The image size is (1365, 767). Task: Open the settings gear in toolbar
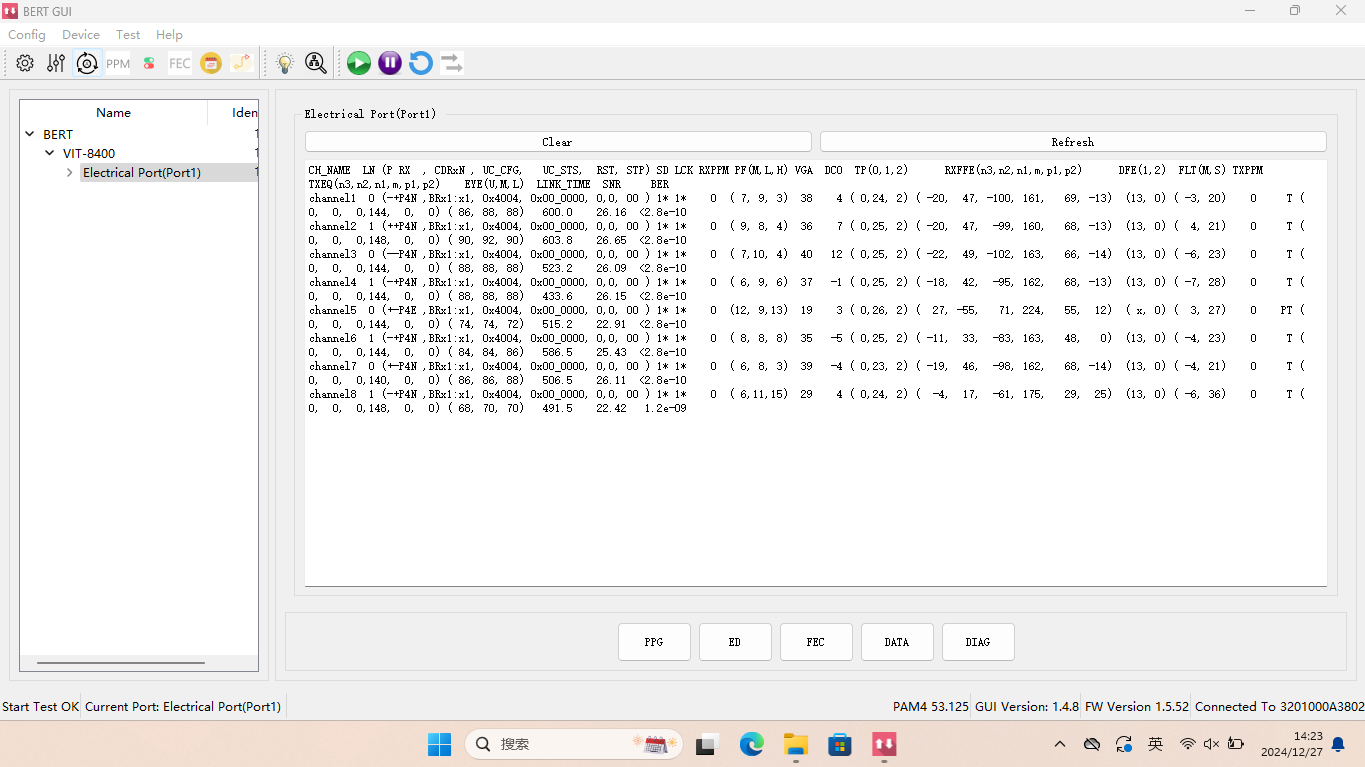pyautogui.click(x=25, y=63)
